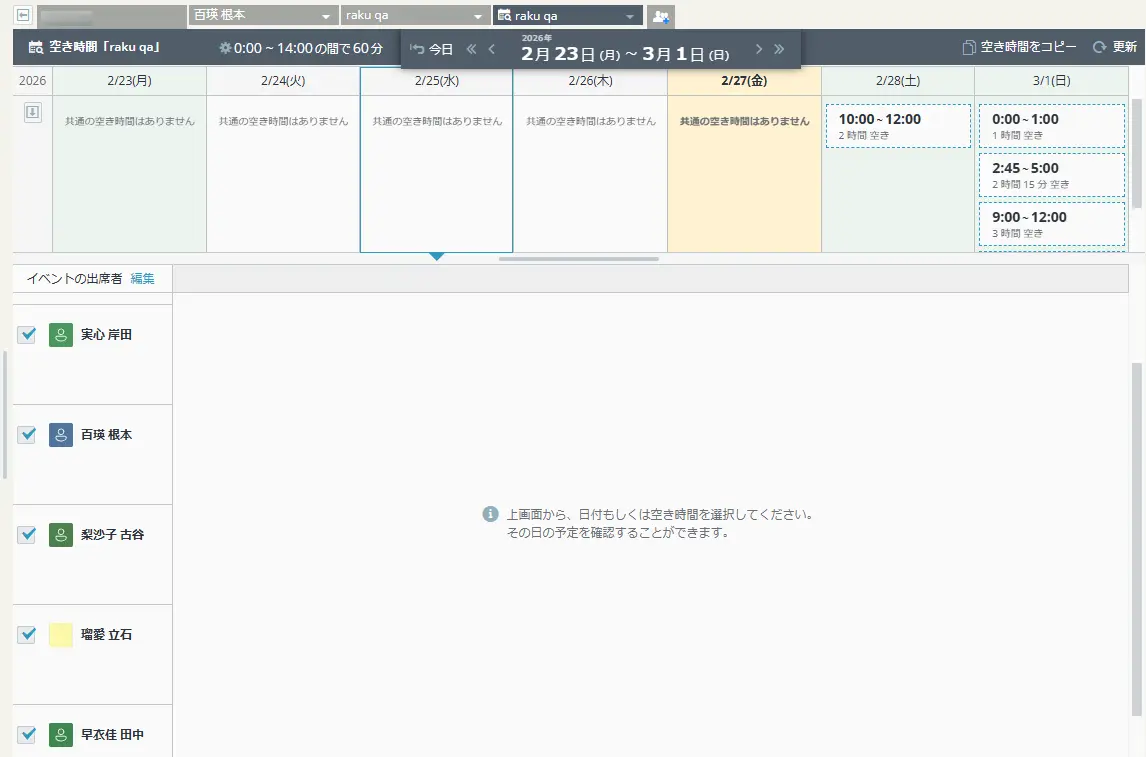This screenshot has height=757, width=1146.
Task: Click 瑠愛 立石 yellow color swatch
Action: tap(61, 635)
